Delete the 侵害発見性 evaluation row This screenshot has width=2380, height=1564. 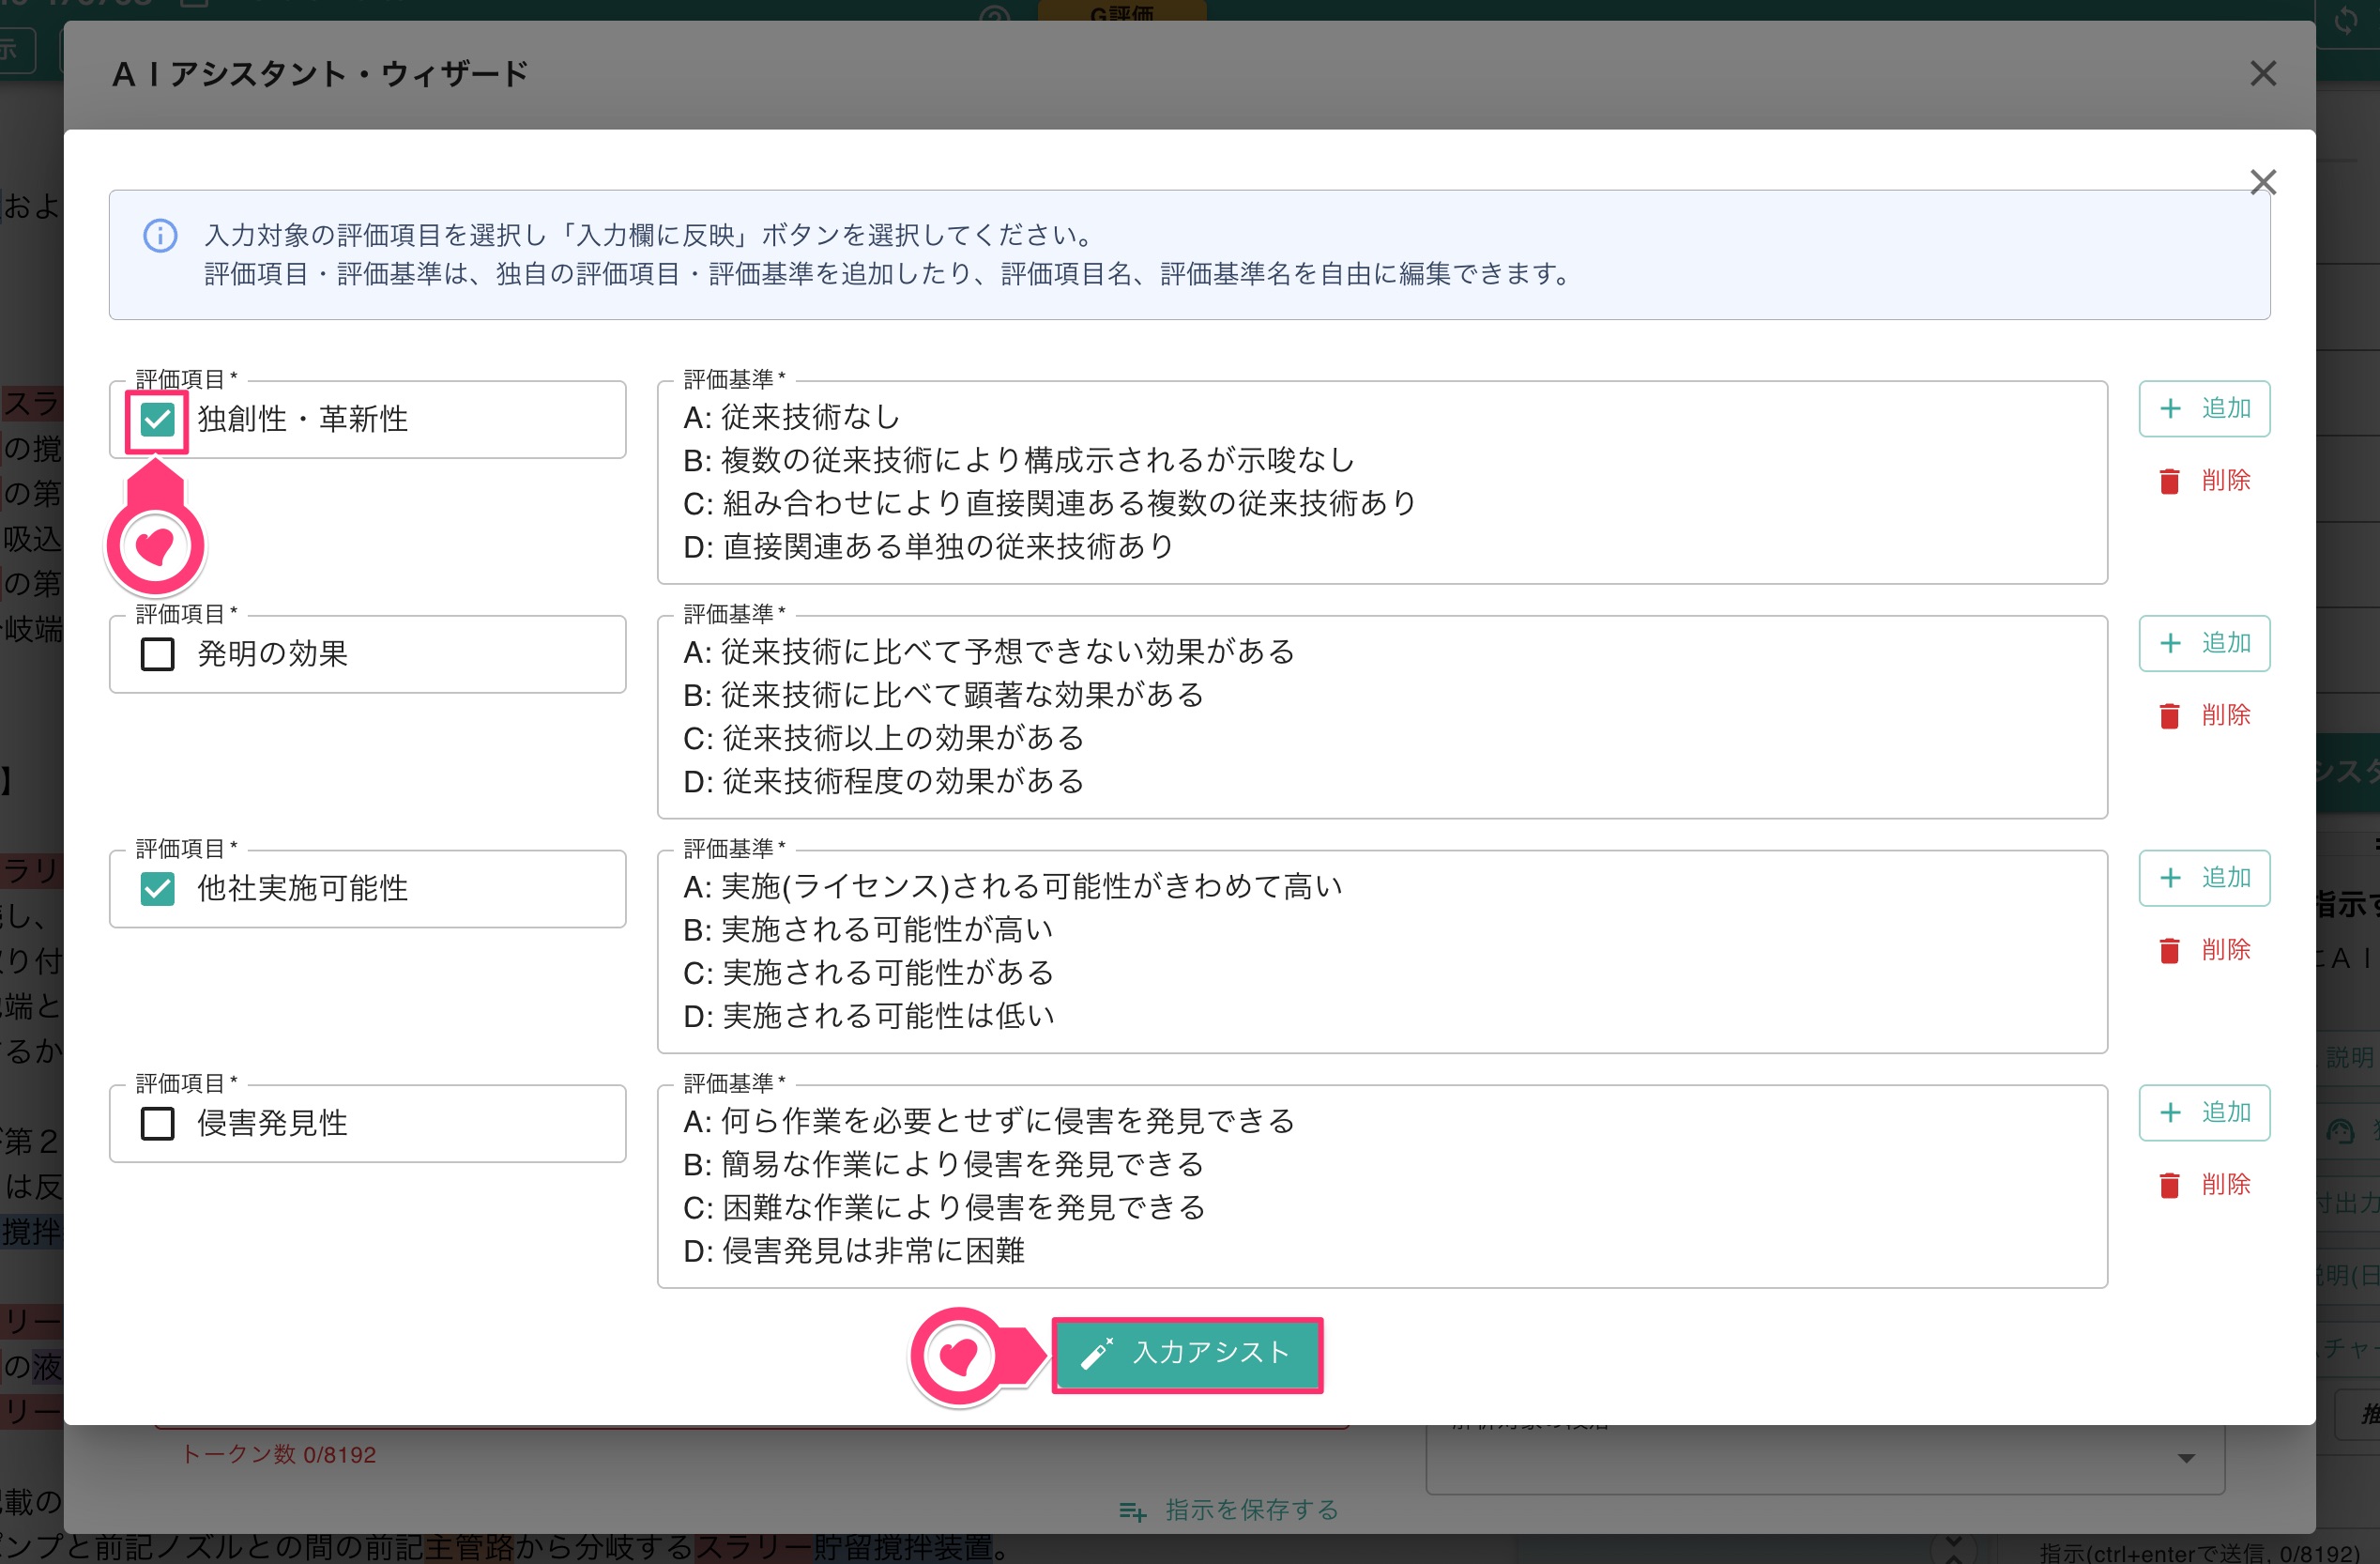coord(2204,1185)
